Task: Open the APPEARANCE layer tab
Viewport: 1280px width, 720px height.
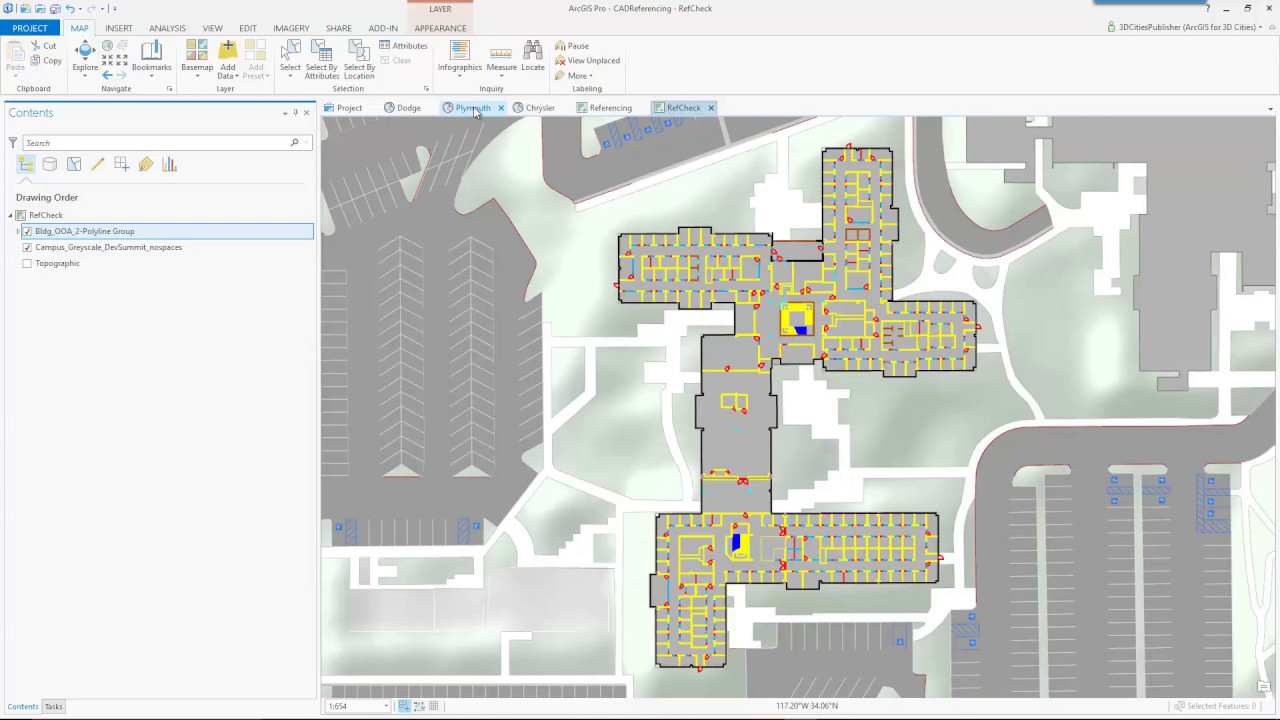Action: click(x=440, y=28)
